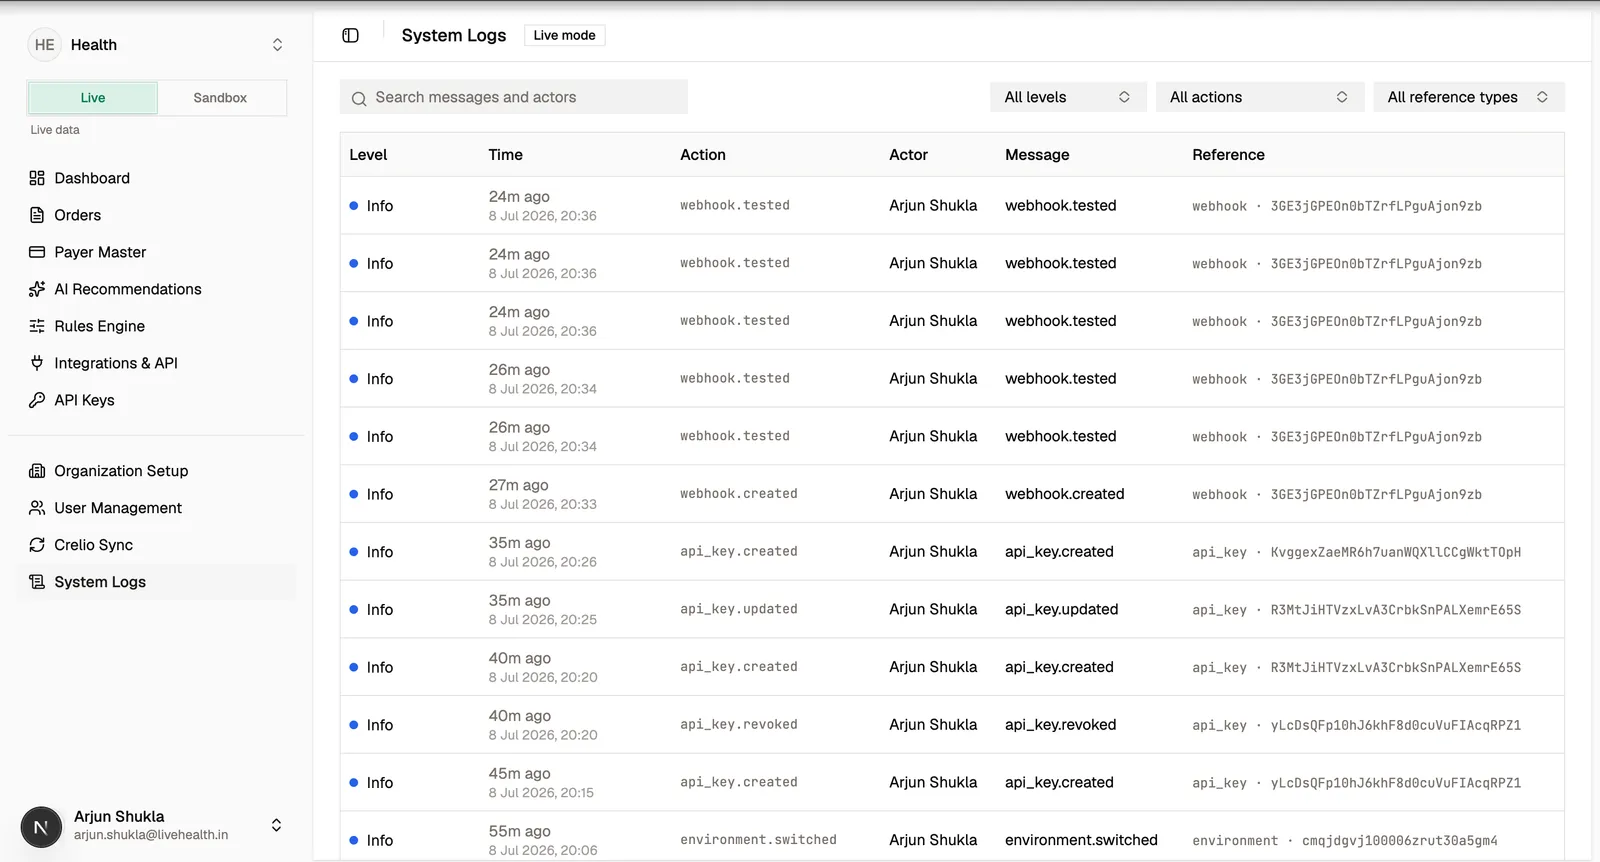Open the All actions filter dropdown
This screenshot has height=862, width=1600.
[1259, 97]
